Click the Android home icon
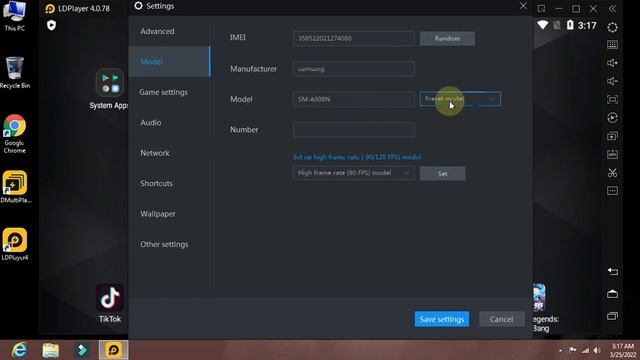The height and width of the screenshot is (360, 640). [612, 293]
